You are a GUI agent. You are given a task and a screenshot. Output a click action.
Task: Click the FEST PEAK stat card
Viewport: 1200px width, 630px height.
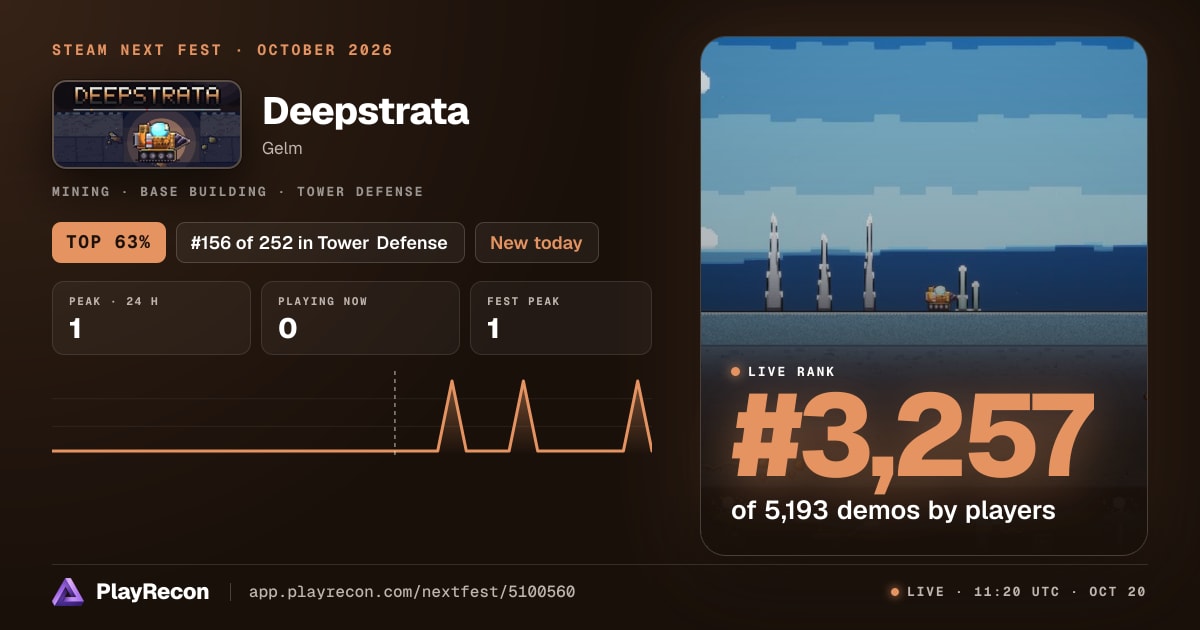[x=561, y=318]
